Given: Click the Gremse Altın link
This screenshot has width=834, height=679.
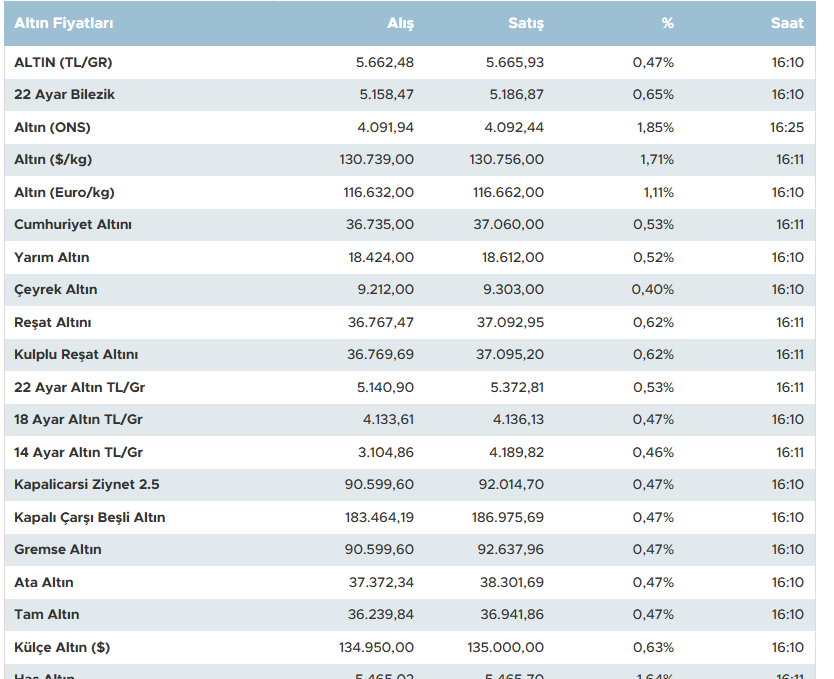Looking at the screenshot, I should coord(58,550).
